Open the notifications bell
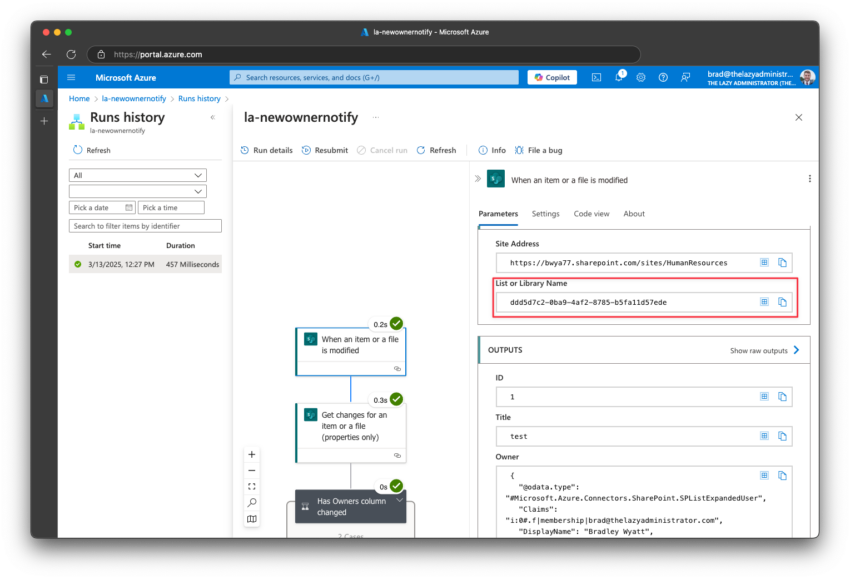Viewport: 850px width, 579px height. coord(619,77)
